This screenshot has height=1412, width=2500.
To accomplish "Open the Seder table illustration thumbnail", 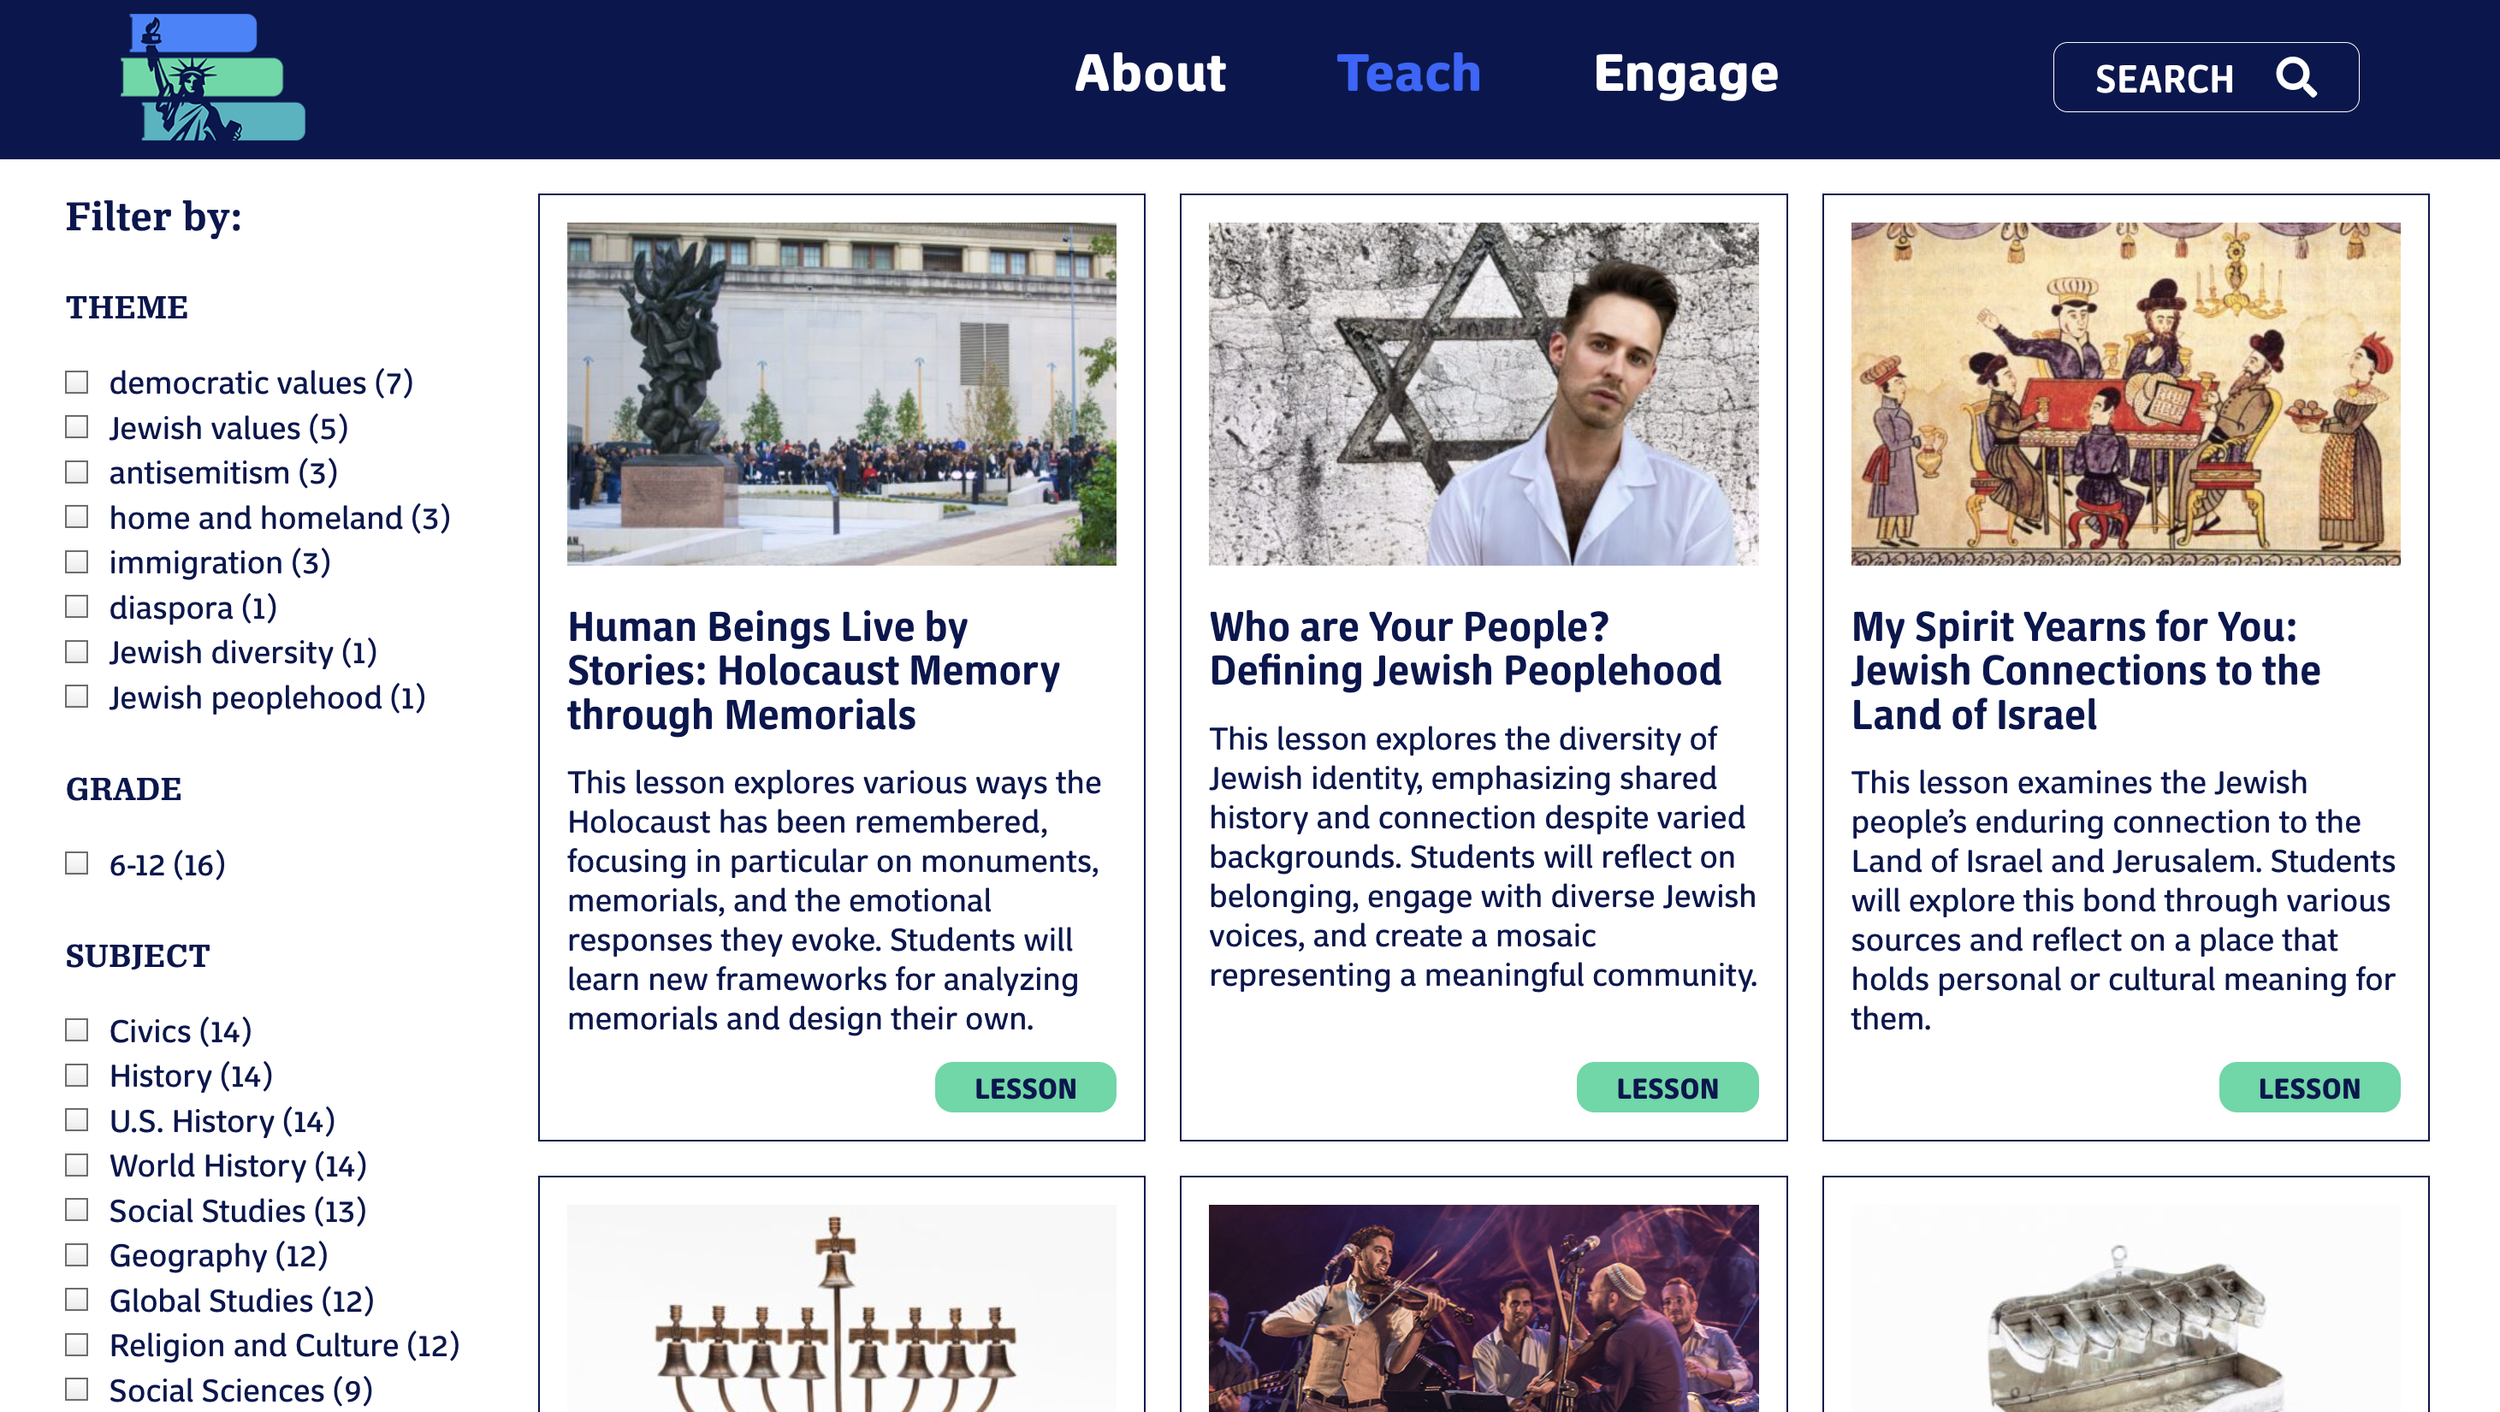I will 2125,394.
